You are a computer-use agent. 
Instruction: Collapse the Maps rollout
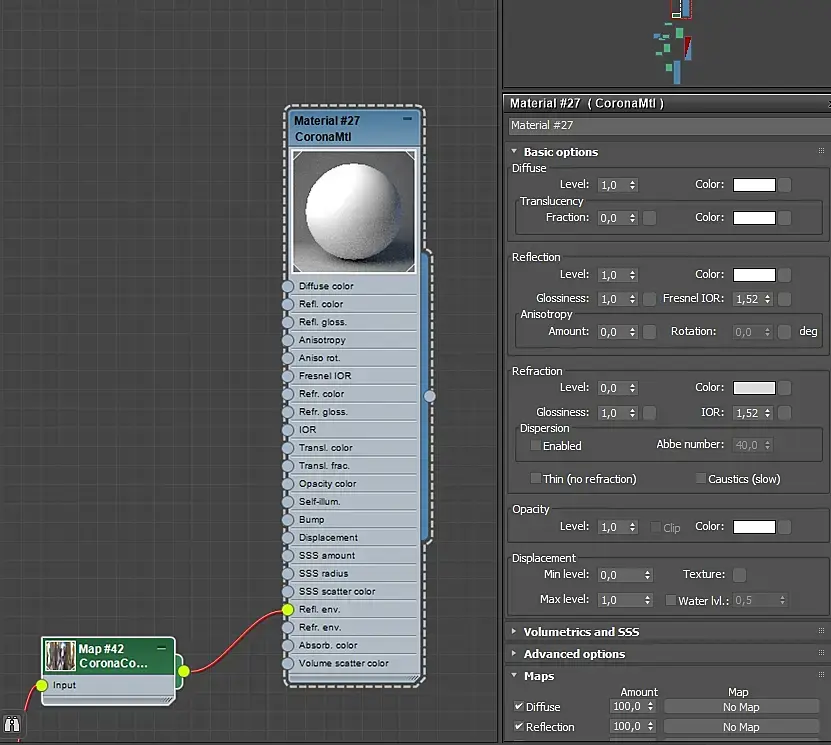pos(514,676)
